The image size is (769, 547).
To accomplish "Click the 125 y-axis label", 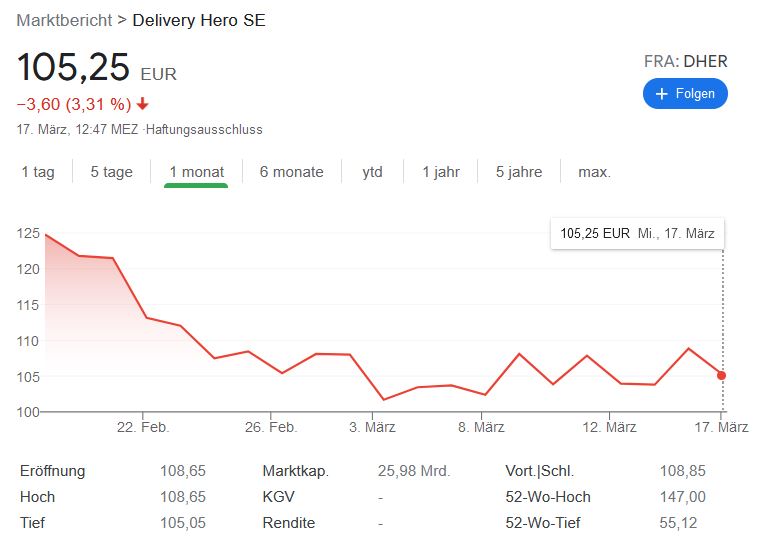I will (28, 233).
